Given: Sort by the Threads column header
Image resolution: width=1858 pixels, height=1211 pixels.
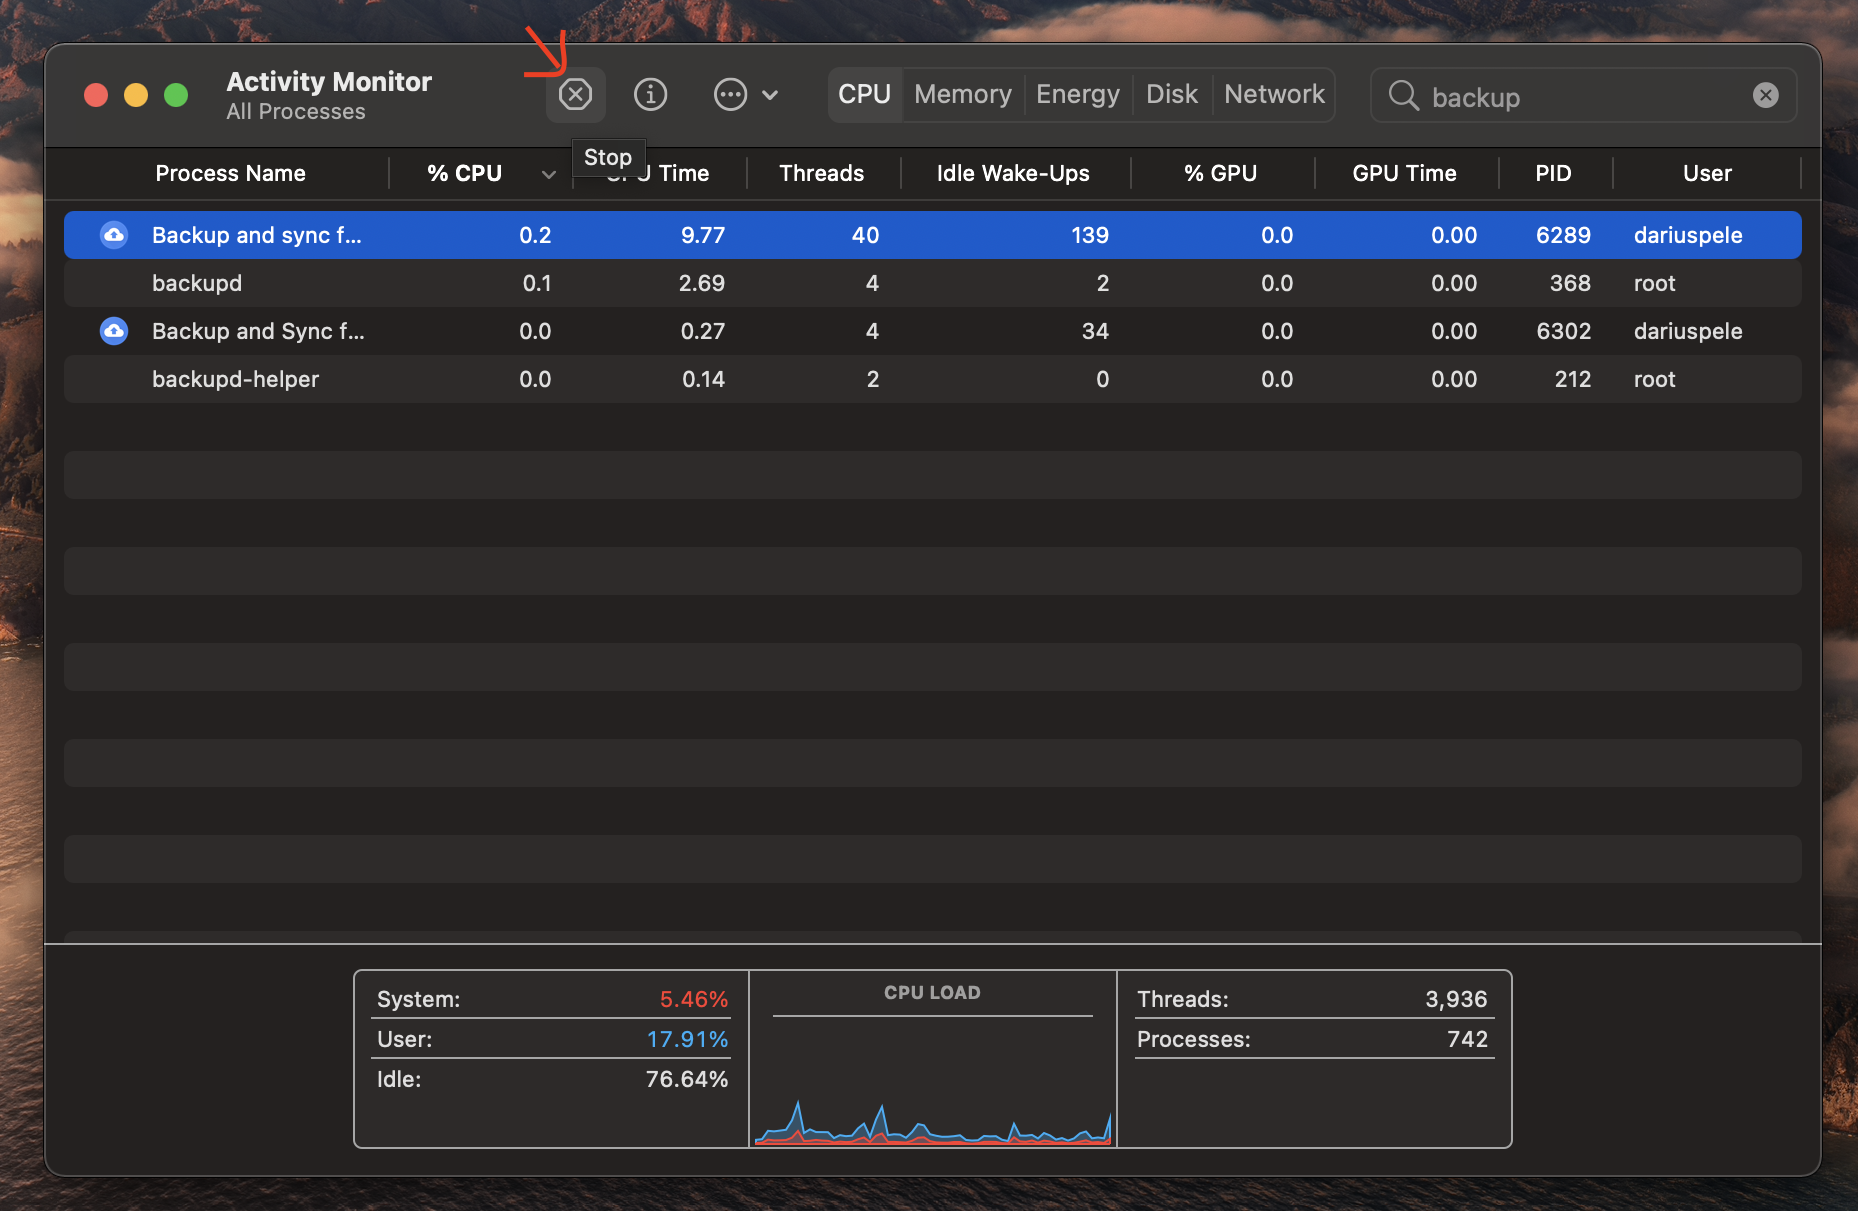Looking at the screenshot, I should click(822, 174).
